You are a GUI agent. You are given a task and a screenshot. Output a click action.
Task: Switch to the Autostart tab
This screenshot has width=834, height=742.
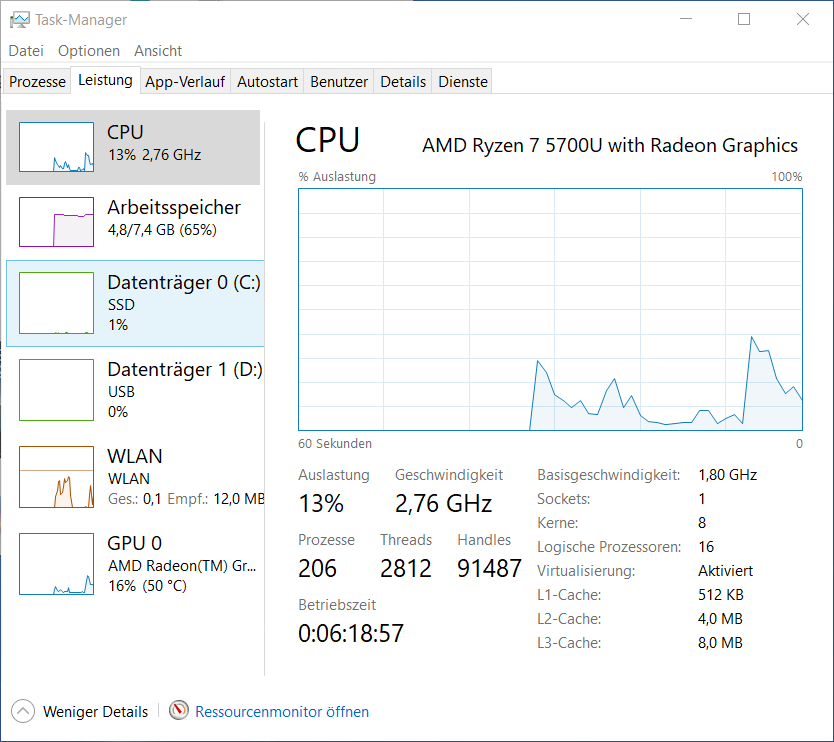coord(268,82)
